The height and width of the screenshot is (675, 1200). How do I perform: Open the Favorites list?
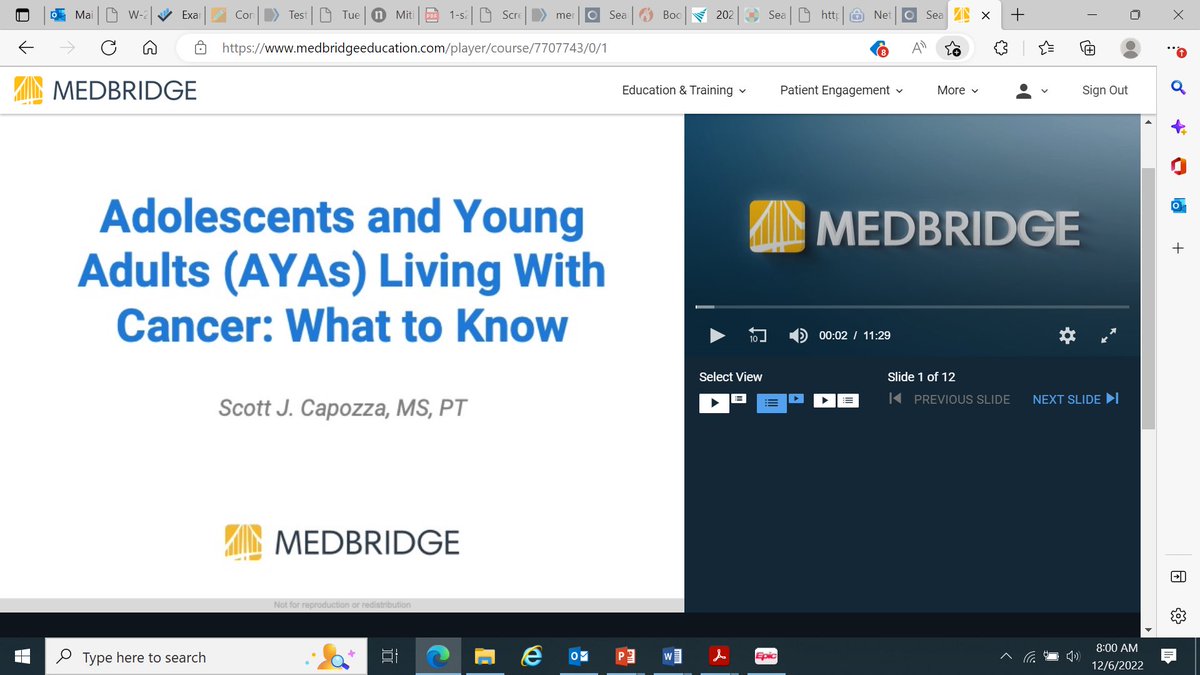click(x=1046, y=48)
